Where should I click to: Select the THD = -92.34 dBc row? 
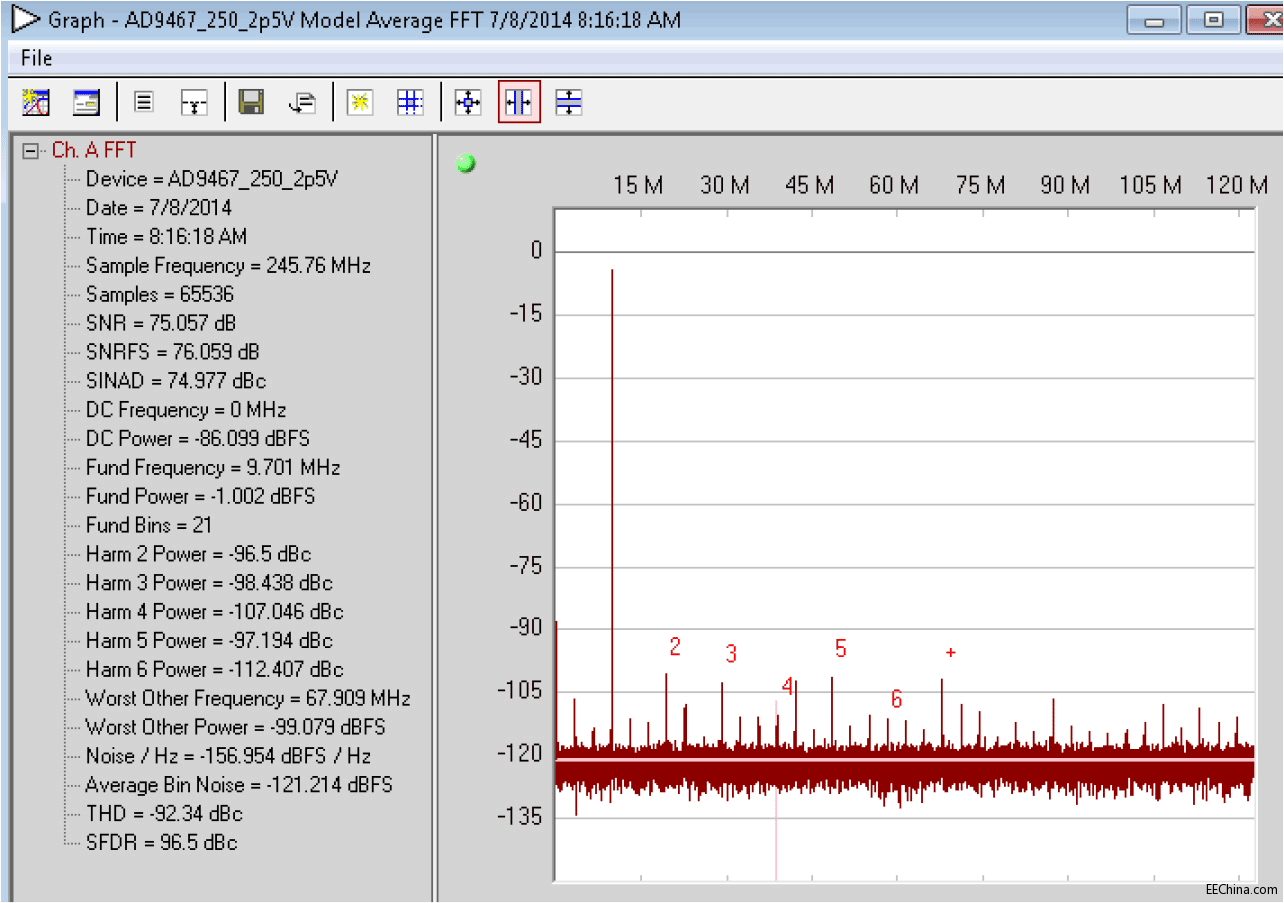164,814
